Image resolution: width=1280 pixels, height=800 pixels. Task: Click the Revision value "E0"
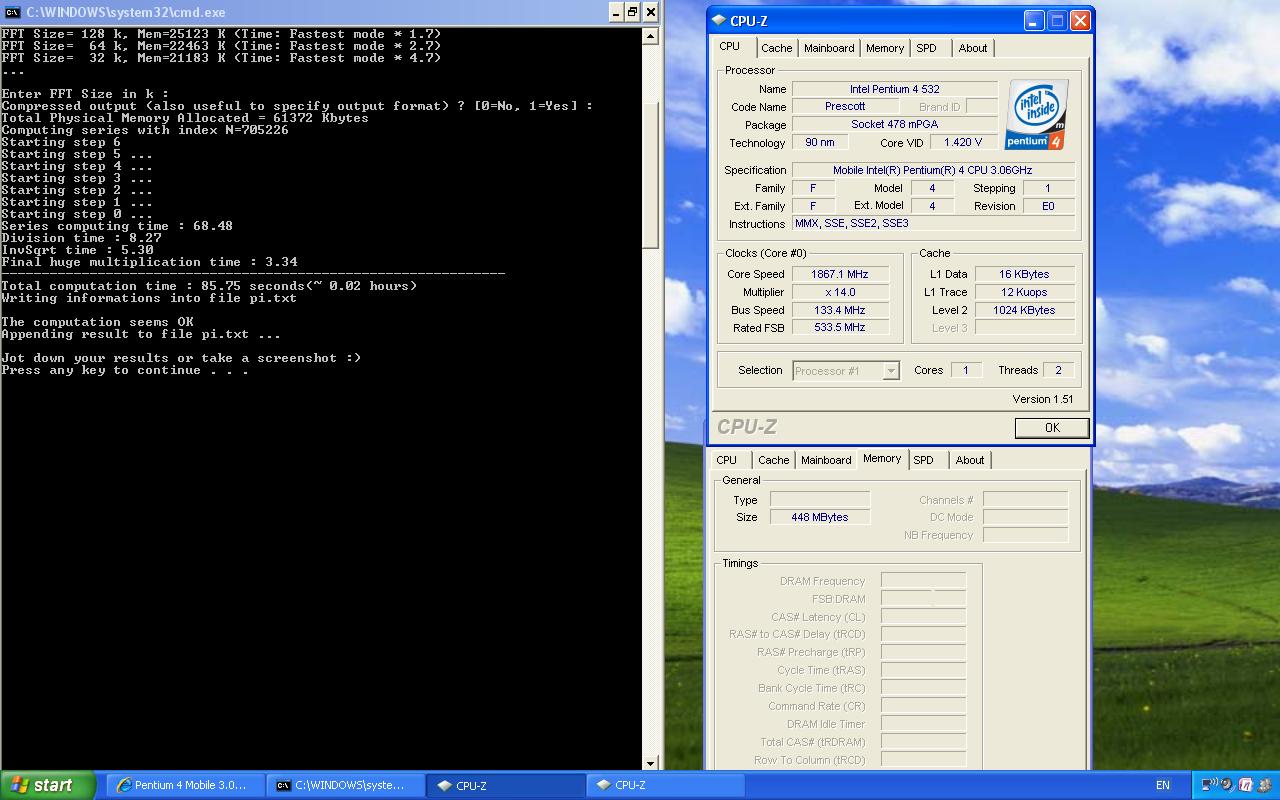tap(1048, 206)
